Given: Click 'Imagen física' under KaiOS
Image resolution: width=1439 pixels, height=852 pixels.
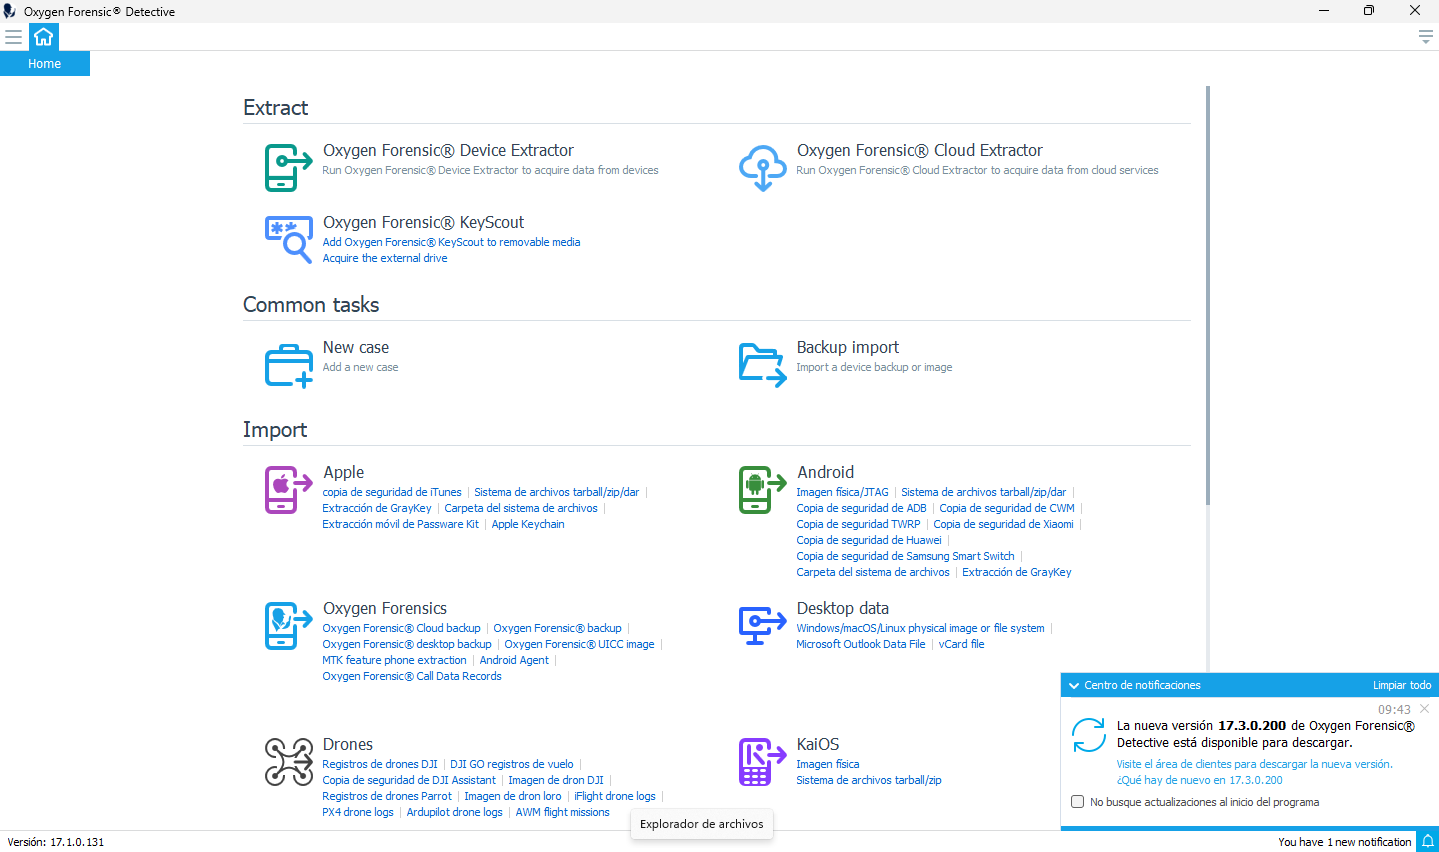Looking at the screenshot, I should (x=828, y=764).
